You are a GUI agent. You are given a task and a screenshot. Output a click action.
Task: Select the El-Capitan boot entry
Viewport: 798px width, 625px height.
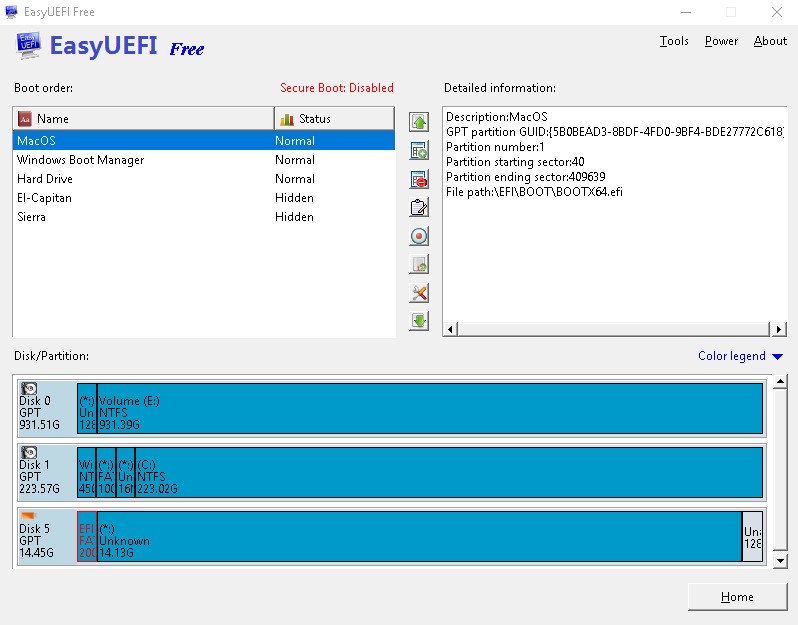(204, 197)
